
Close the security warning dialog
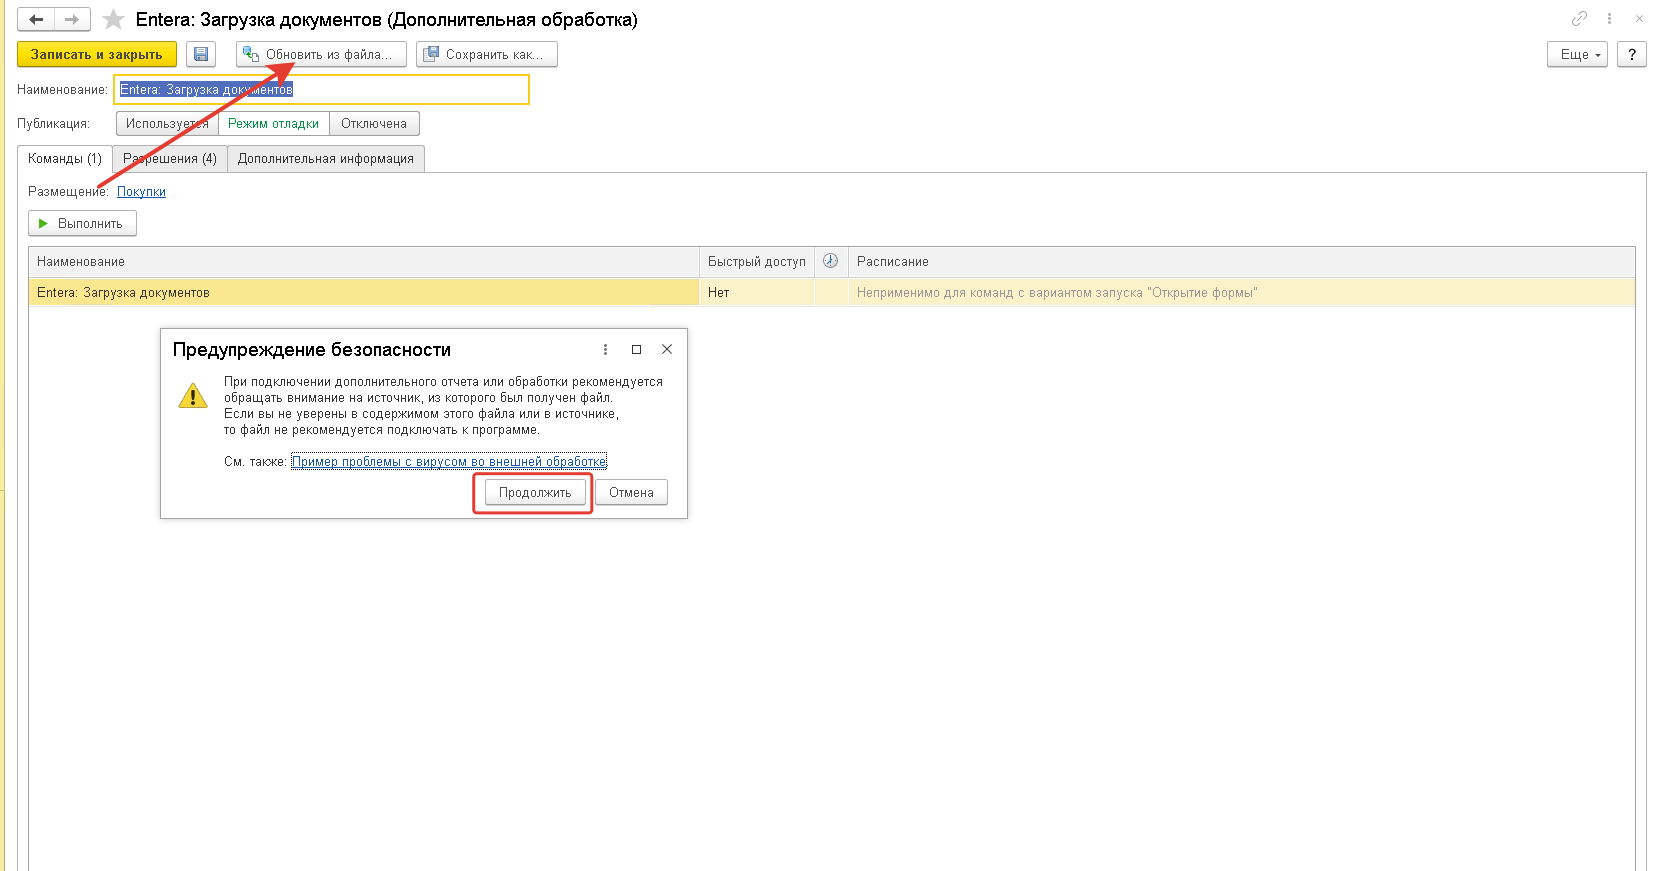tap(667, 349)
